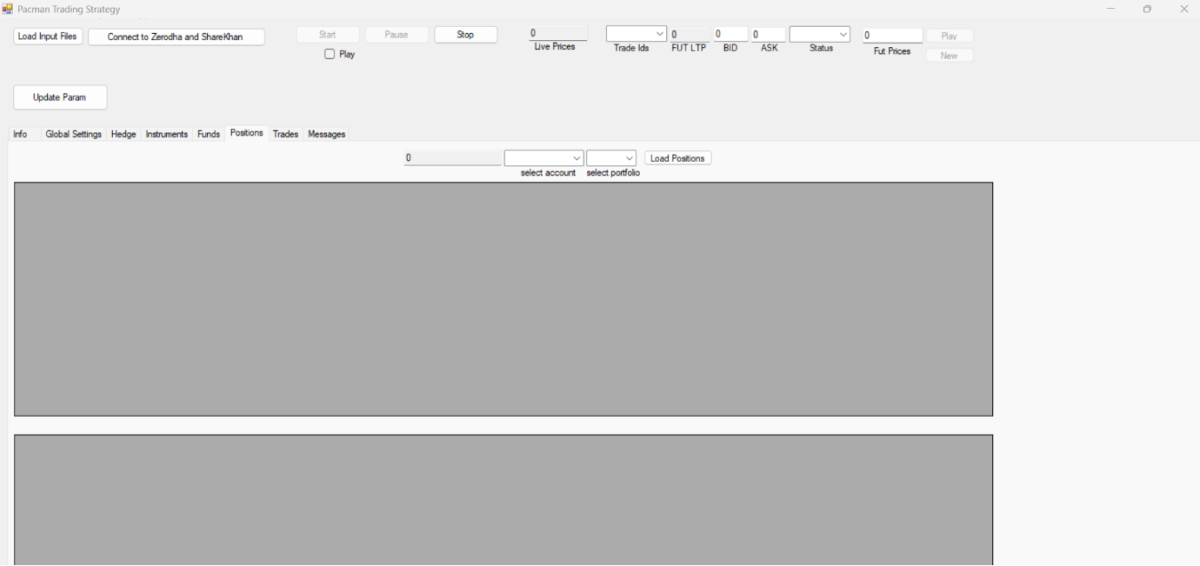Viewport: 1200px width, 566px height.
Task: Expand the select portfolio dropdown
Action: coord(611,158)
